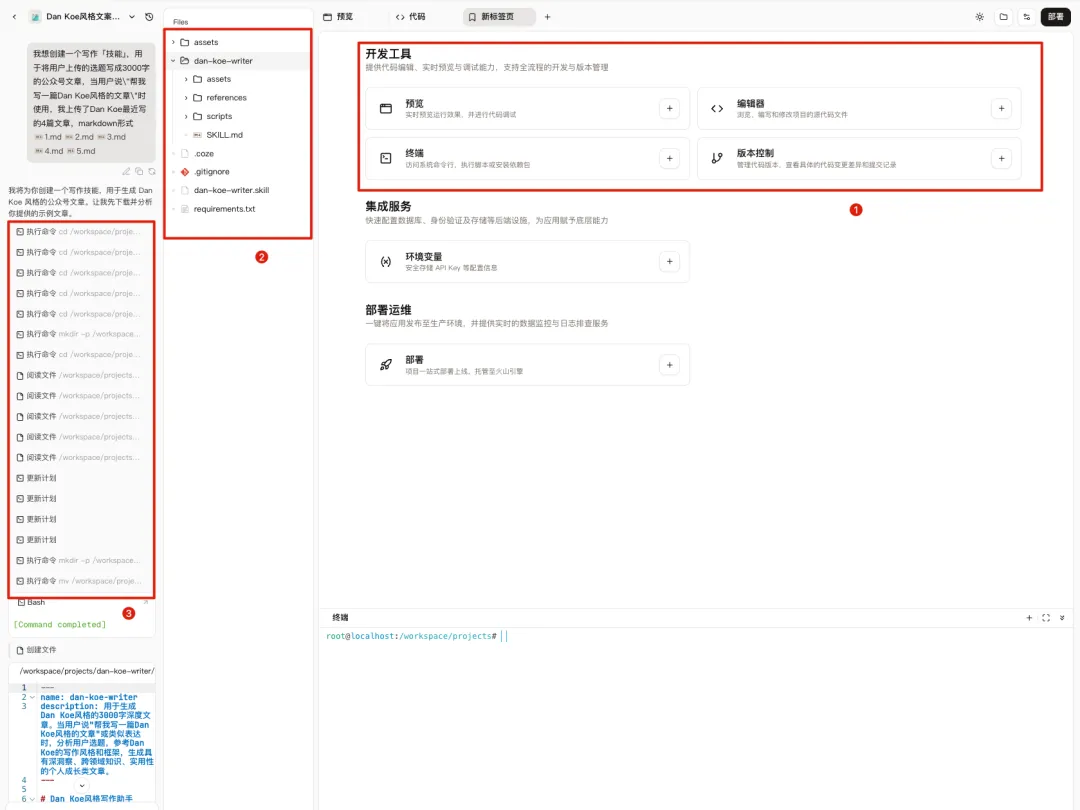Open the settings sliders icon near 部署

1026,17
